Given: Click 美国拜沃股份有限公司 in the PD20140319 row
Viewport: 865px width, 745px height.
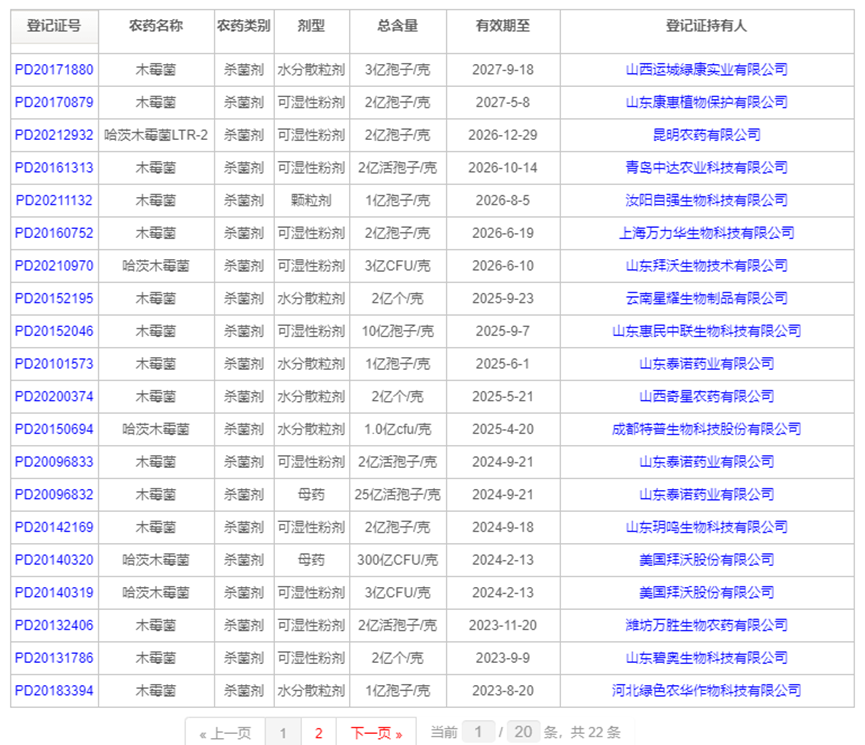Looking at the screenshot, I should [x=707, y=592].
